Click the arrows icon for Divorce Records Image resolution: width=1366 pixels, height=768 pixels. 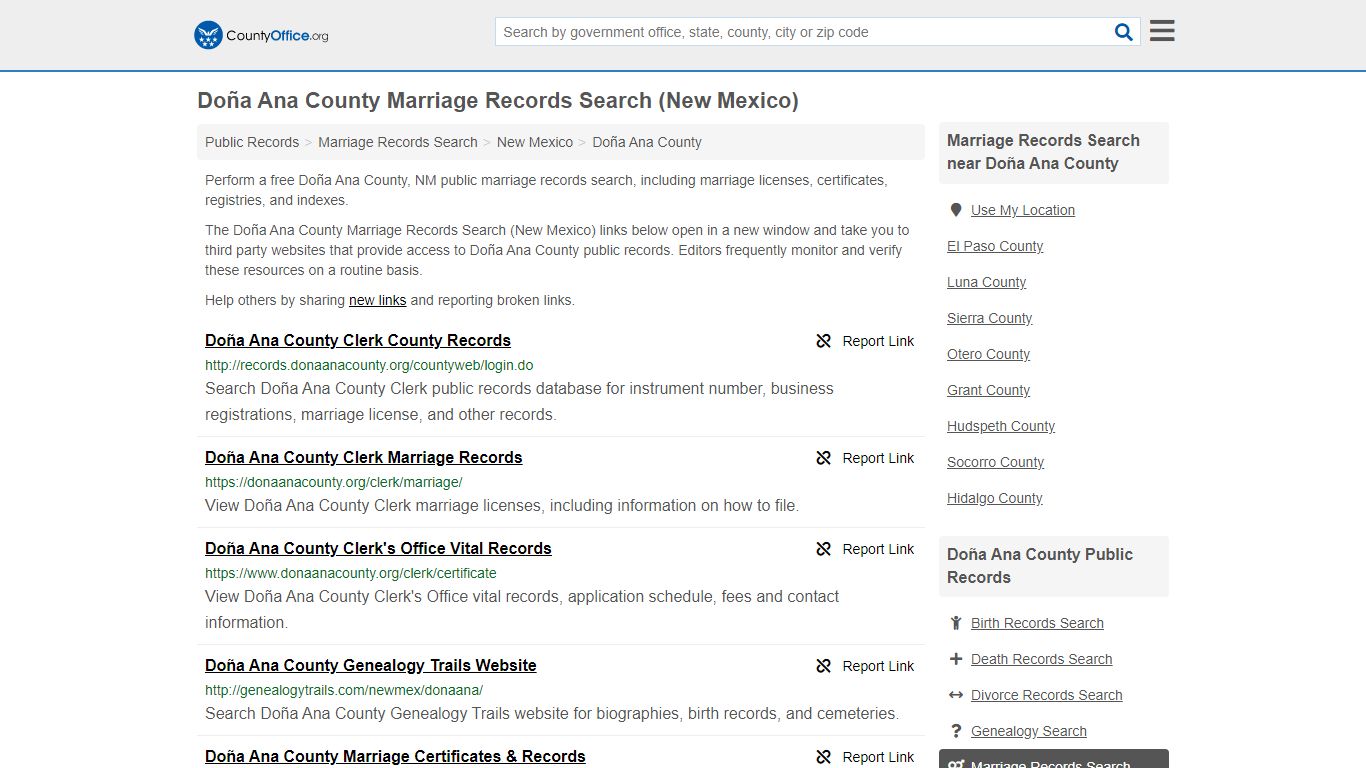(x=956, y=695)
